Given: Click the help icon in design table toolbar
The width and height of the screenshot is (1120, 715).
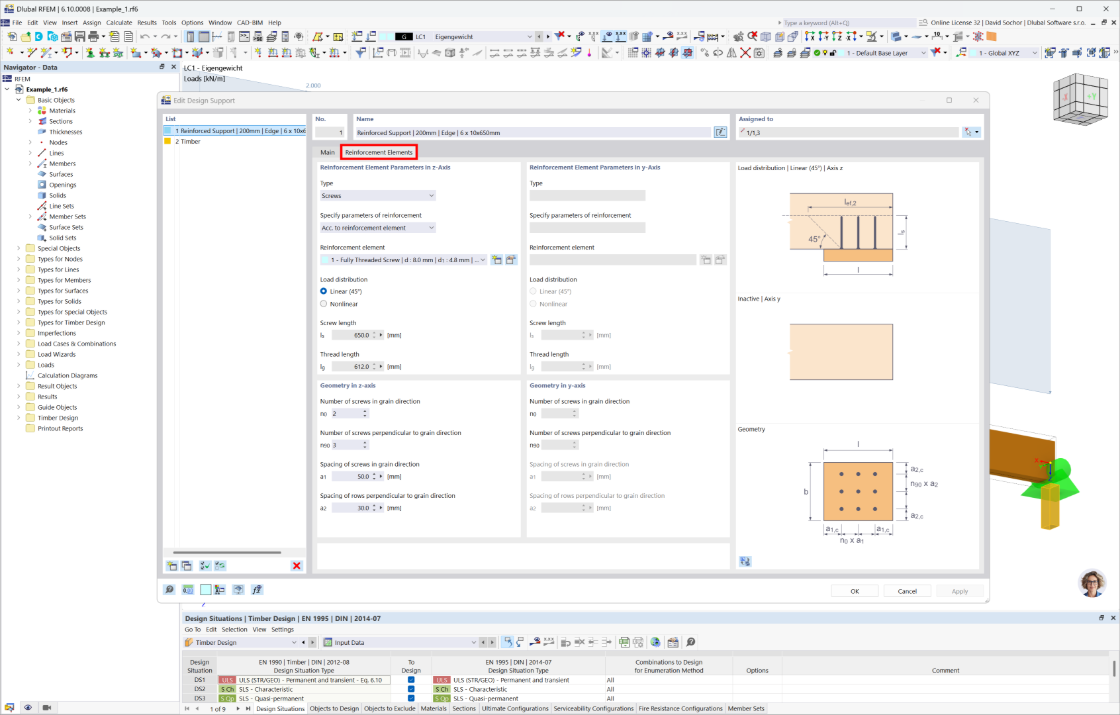Looking at the screenshot, I should pyautogui.click(x=691, y=642).
